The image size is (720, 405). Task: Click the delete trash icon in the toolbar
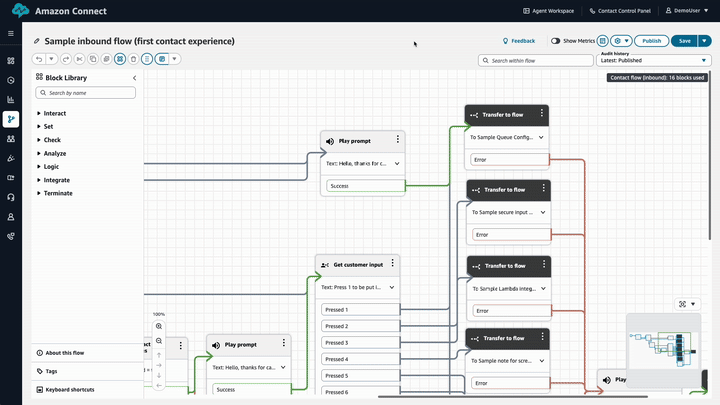pyautogui.click(x=133, y=60)
